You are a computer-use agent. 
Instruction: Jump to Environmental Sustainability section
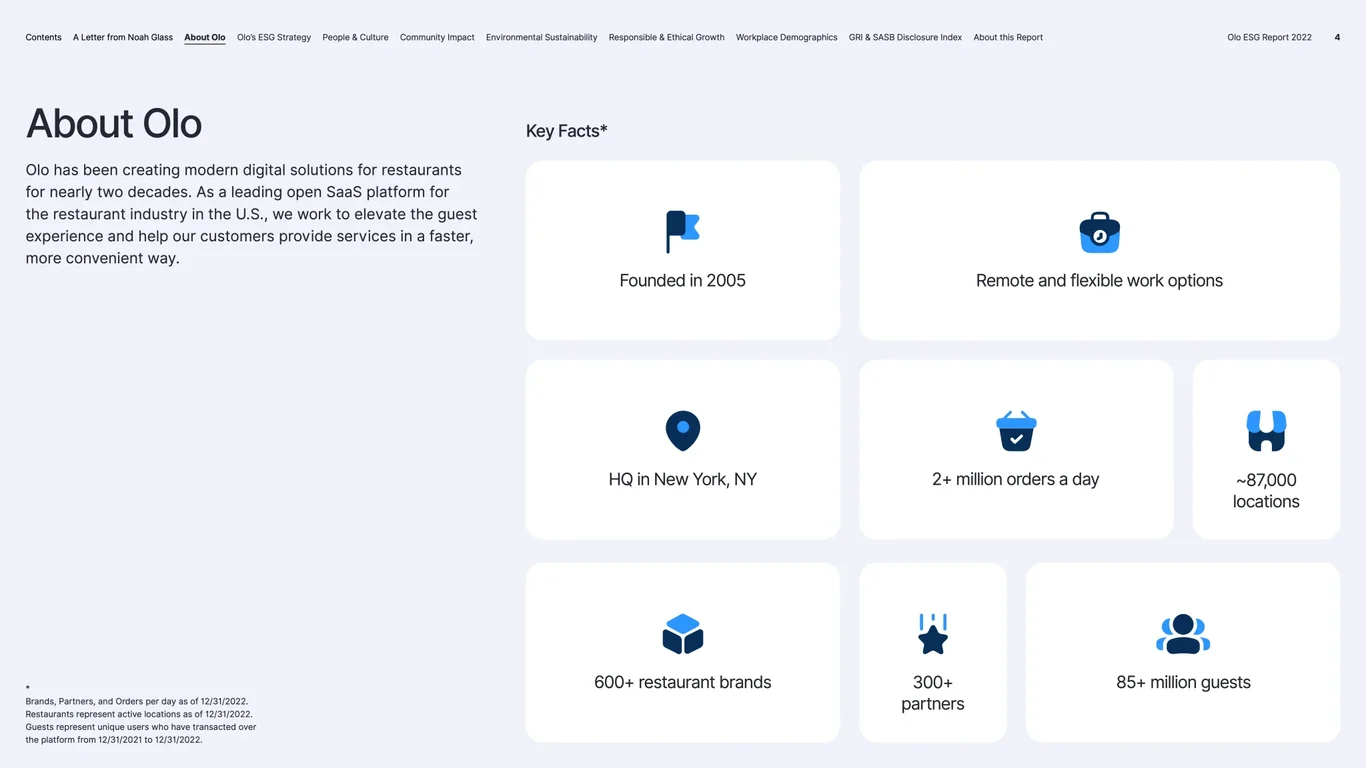tap(542, 37)
